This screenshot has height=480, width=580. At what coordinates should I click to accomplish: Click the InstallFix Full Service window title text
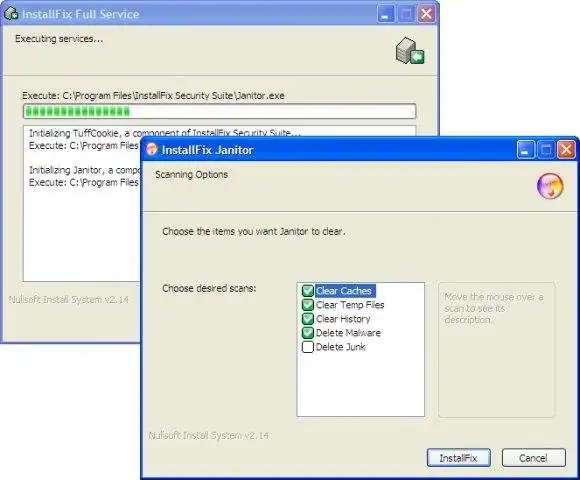tap(80, 14)
